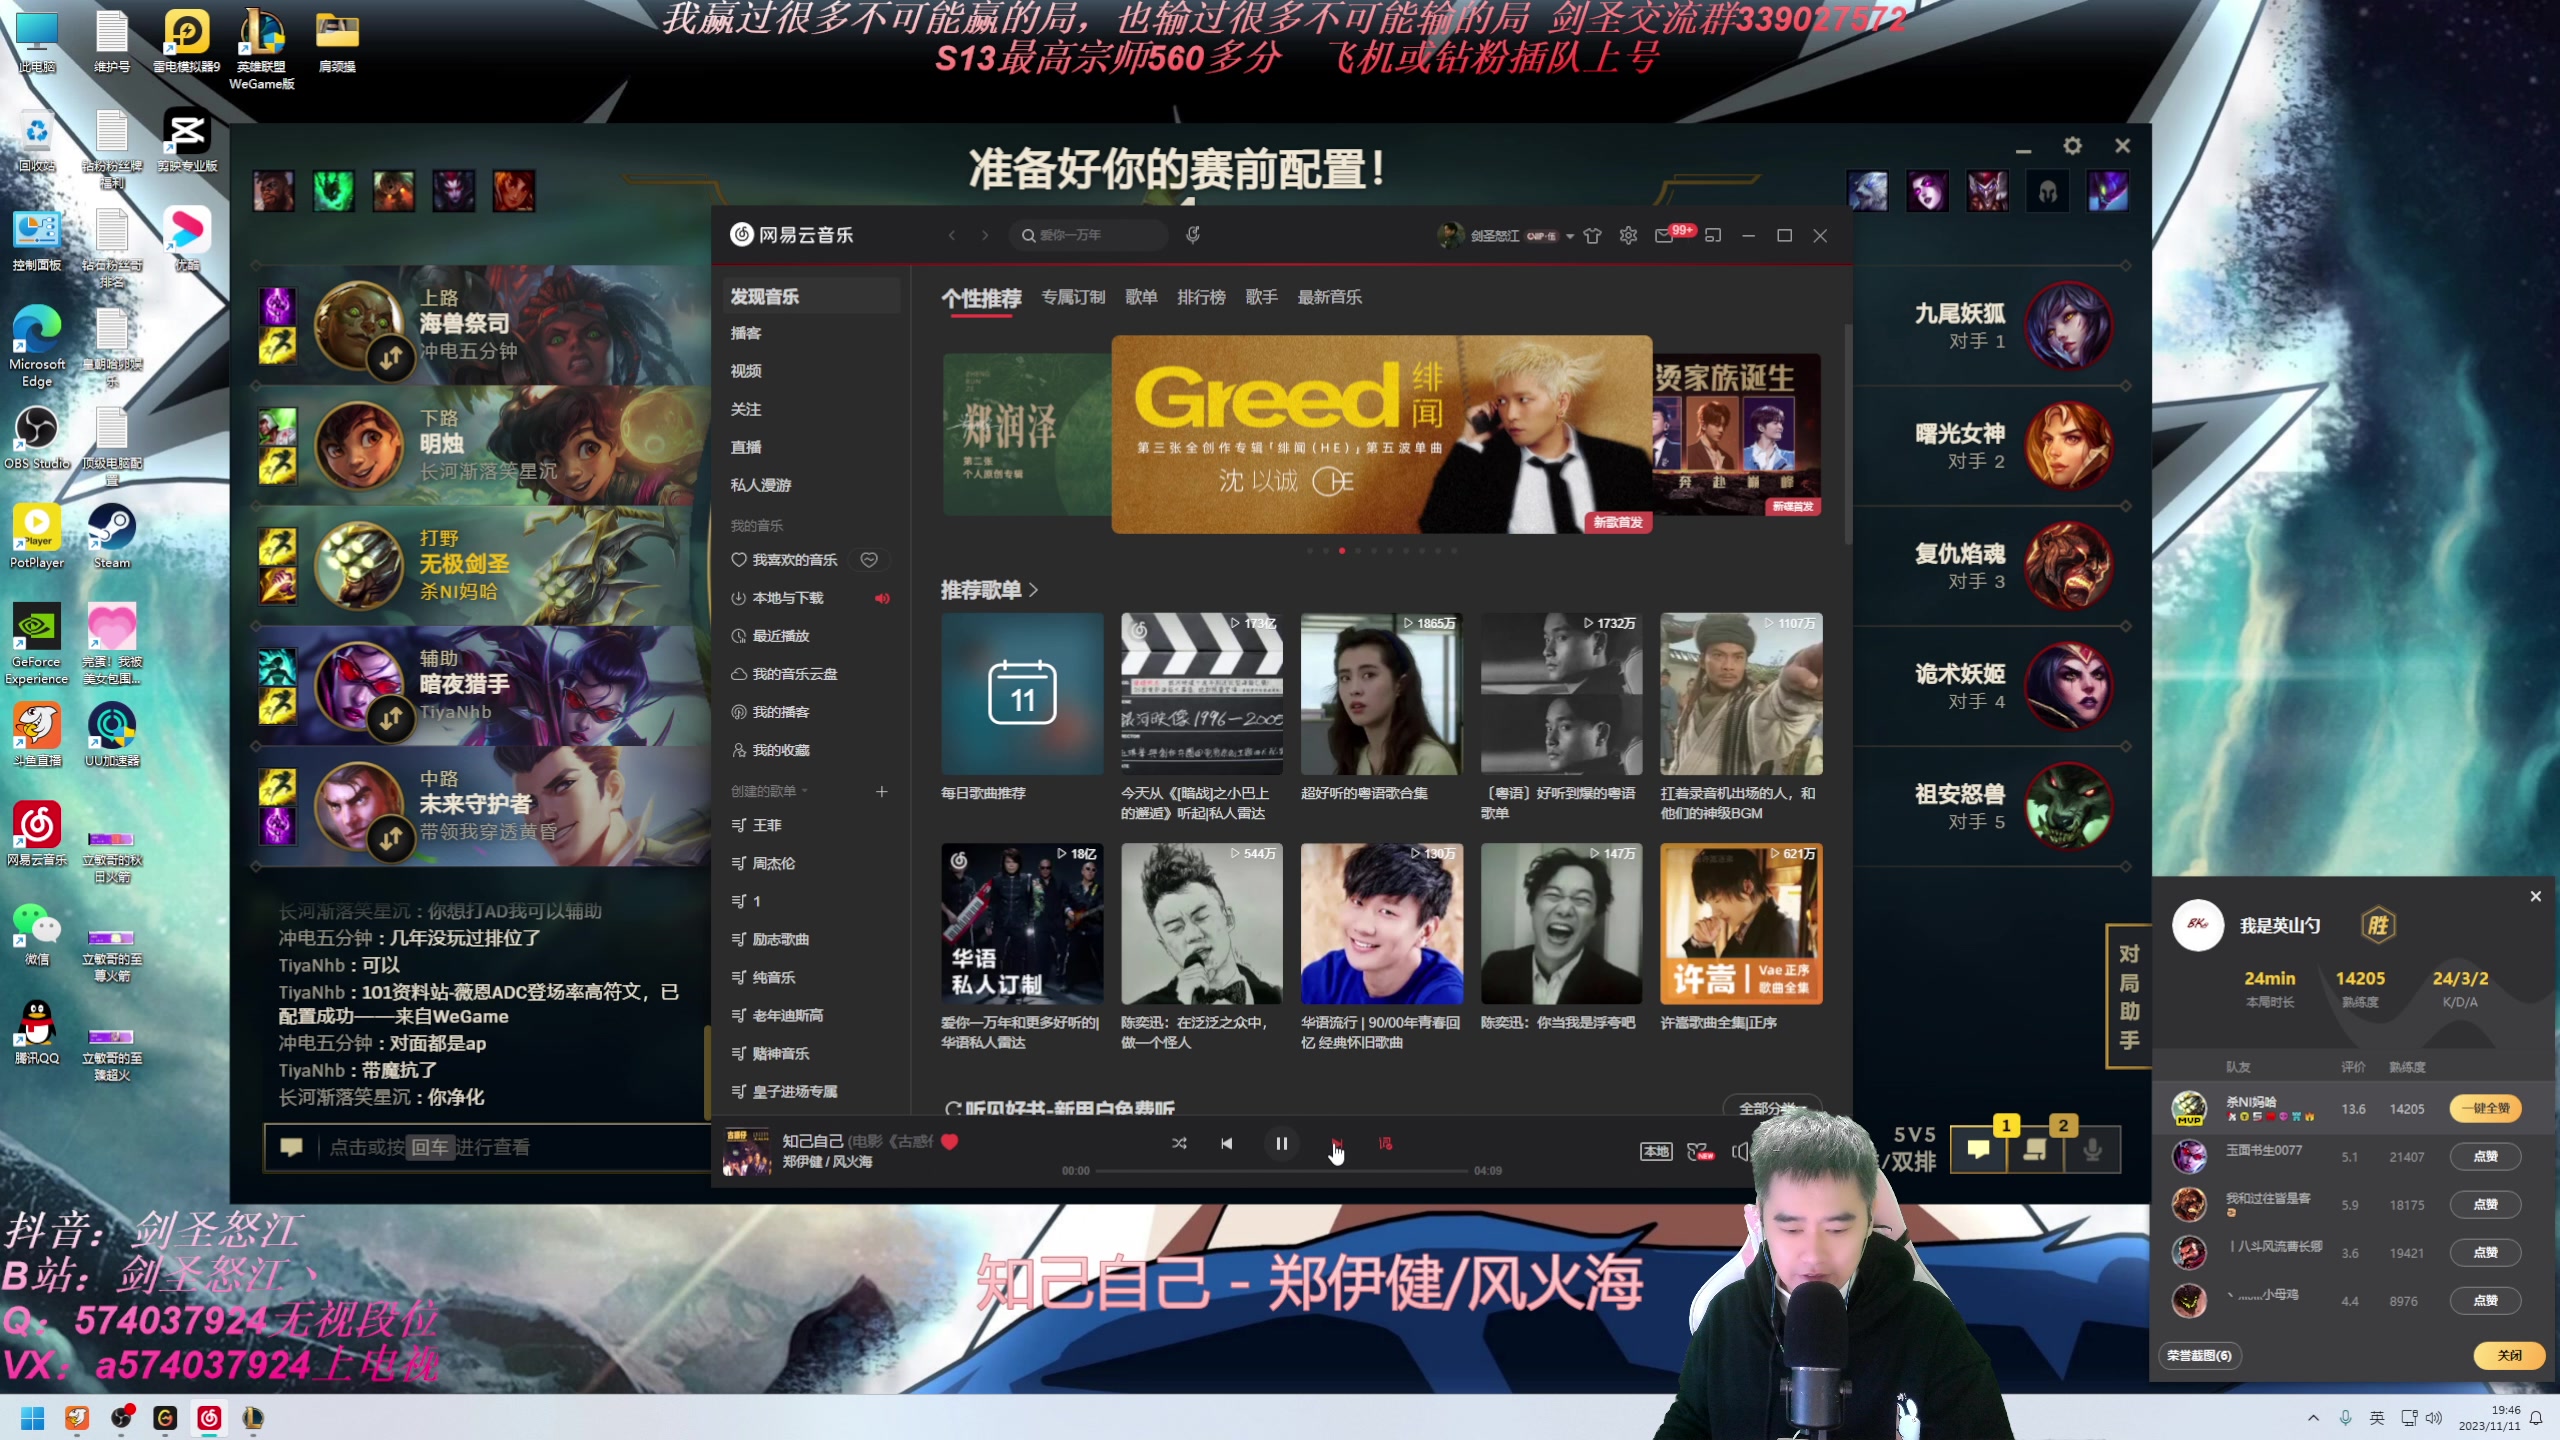Click 点赞 for 玉面书生0077
This screenshot has height=1440, width=2560.
point(2485,1156)
